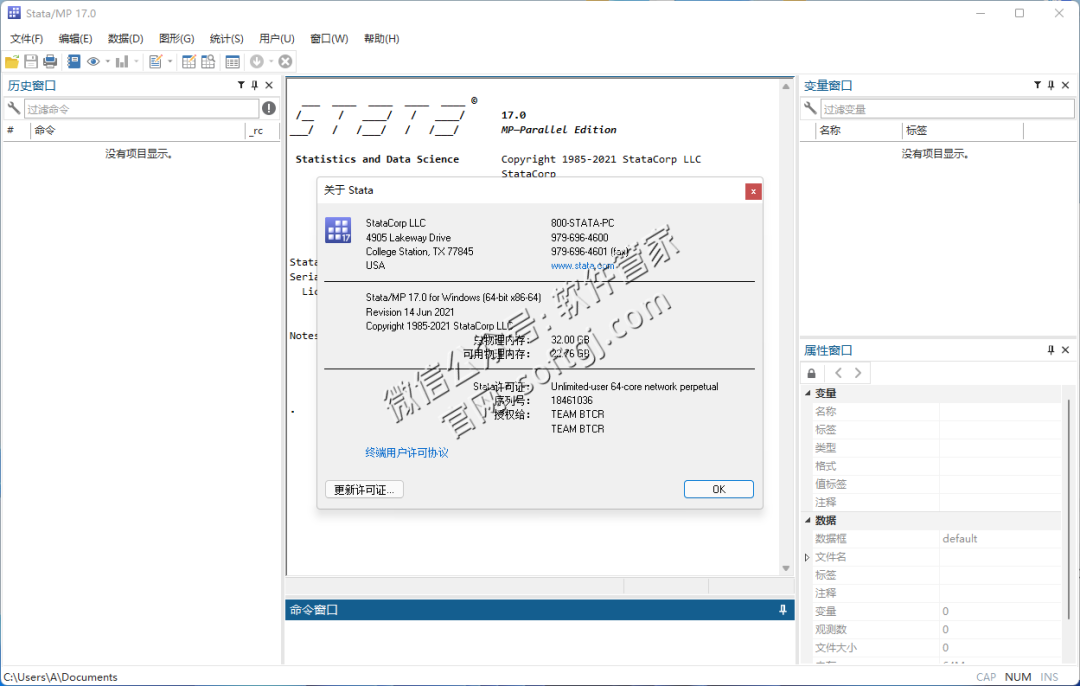
Task: Click the Break (stop) icon on the toolbar
Action: click(285, 61)
